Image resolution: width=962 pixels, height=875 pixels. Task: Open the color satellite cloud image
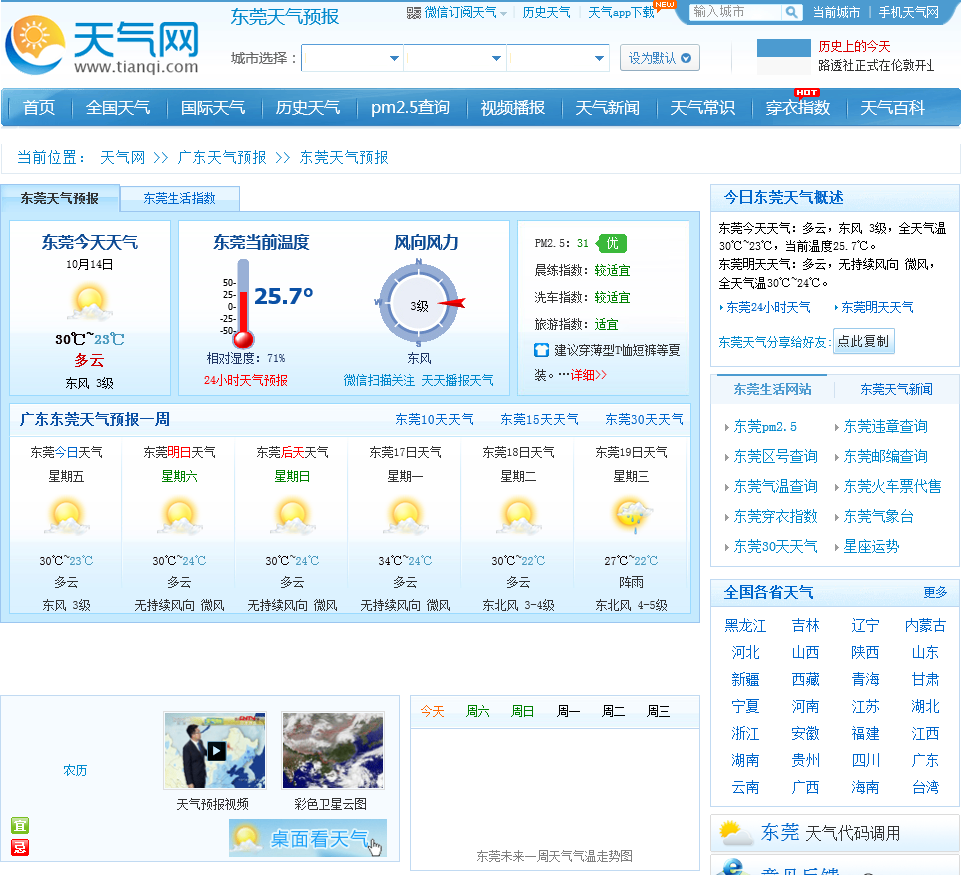pos(333,750)
